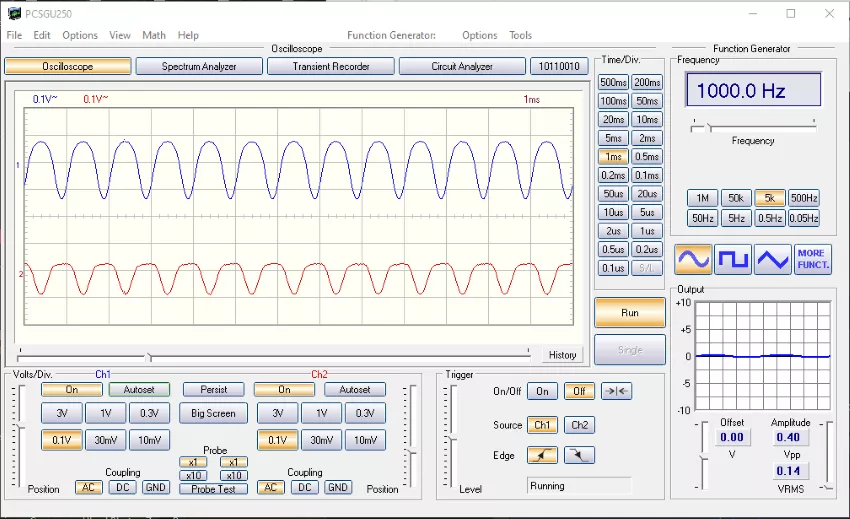
Task: Select the square wave function button
Action: click(733, 259)
